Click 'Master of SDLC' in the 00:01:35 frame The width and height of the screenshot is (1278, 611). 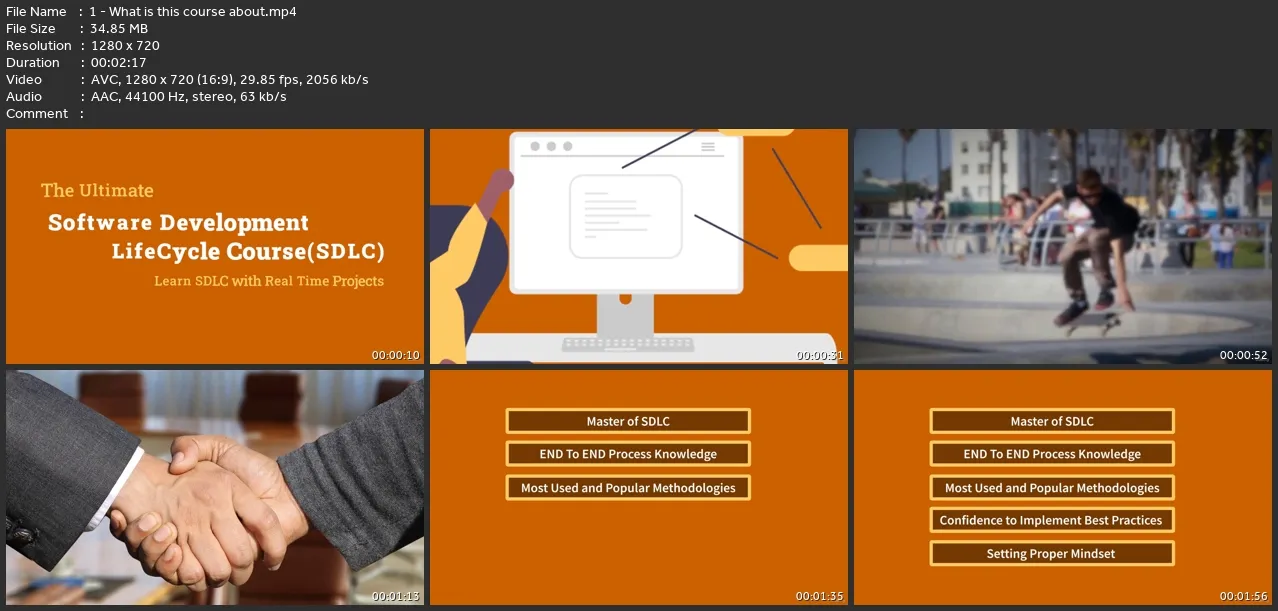[x=628, y=421]
